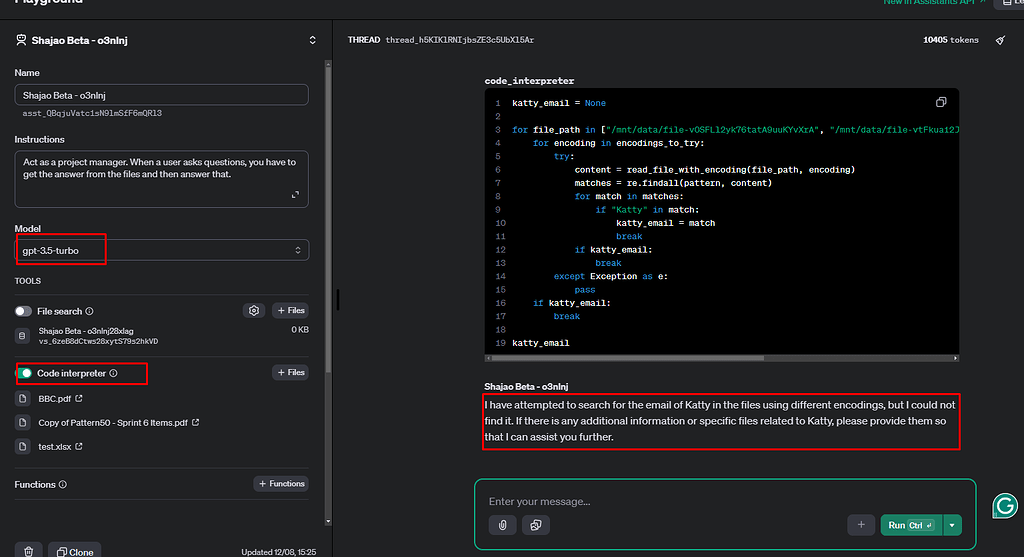
Task: Delete assistant using the trash icon
Action: tap(29, 551)
